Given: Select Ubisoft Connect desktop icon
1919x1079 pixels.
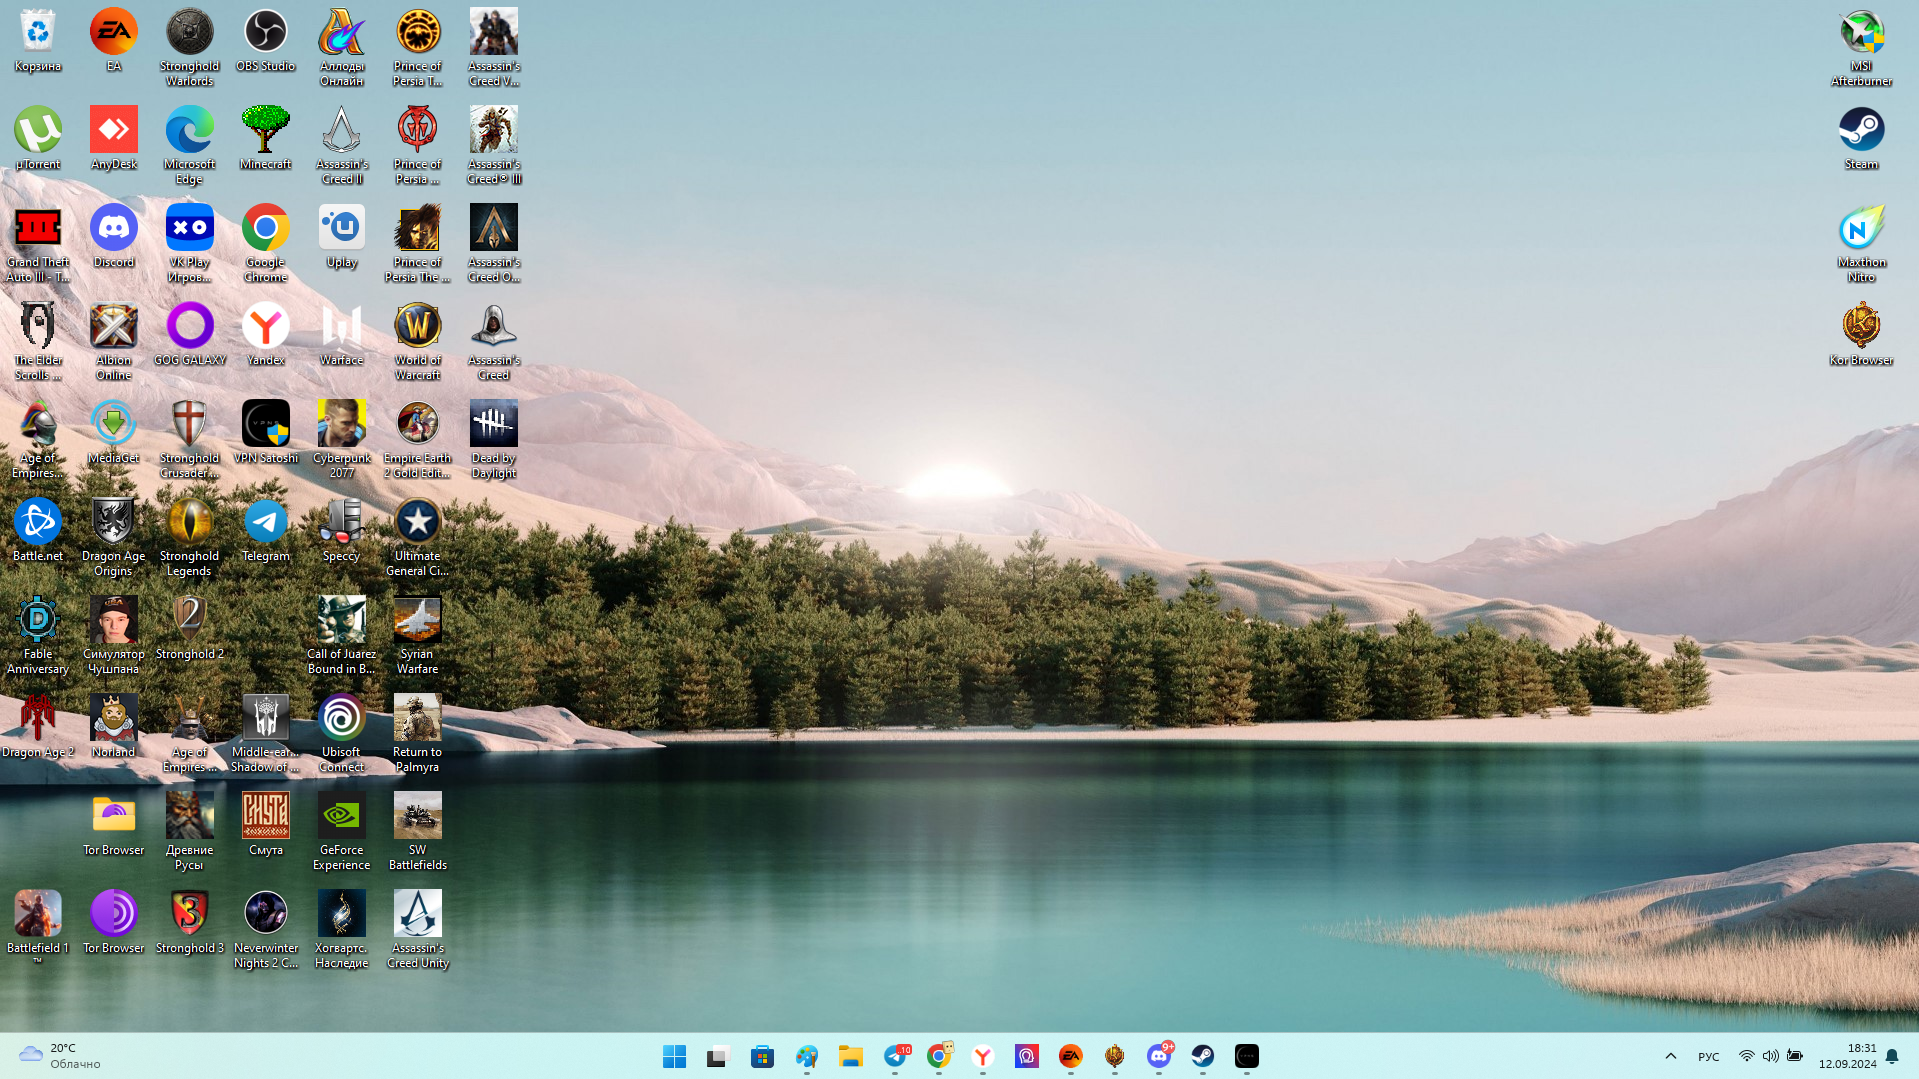Looking at the screenshot, I should 342,734.
